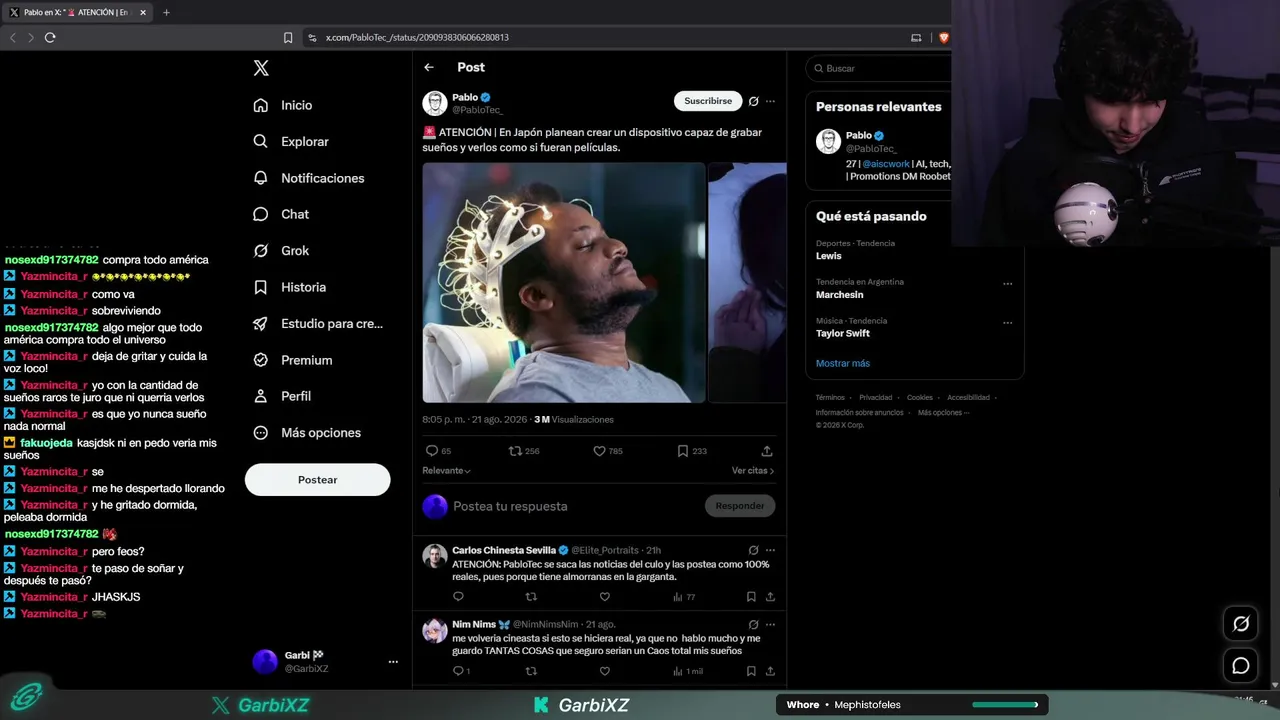Repost Nim Nims' comment

(x=531, y=671)
